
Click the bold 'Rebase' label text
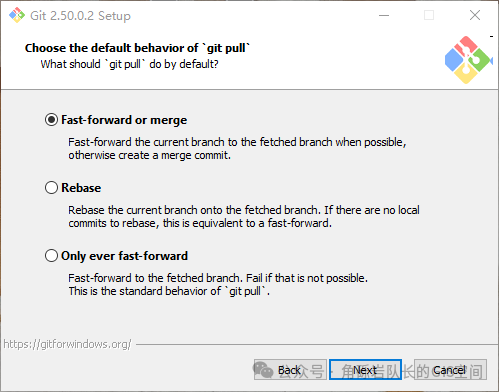(81, 188)
